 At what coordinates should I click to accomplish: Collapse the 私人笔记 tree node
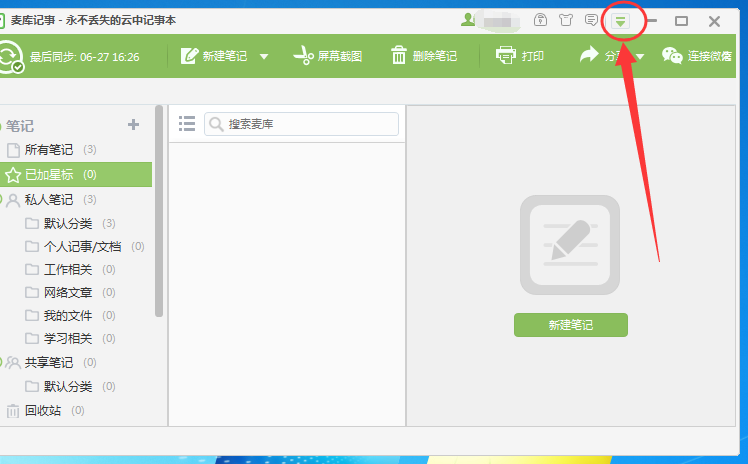pos(1,199)
